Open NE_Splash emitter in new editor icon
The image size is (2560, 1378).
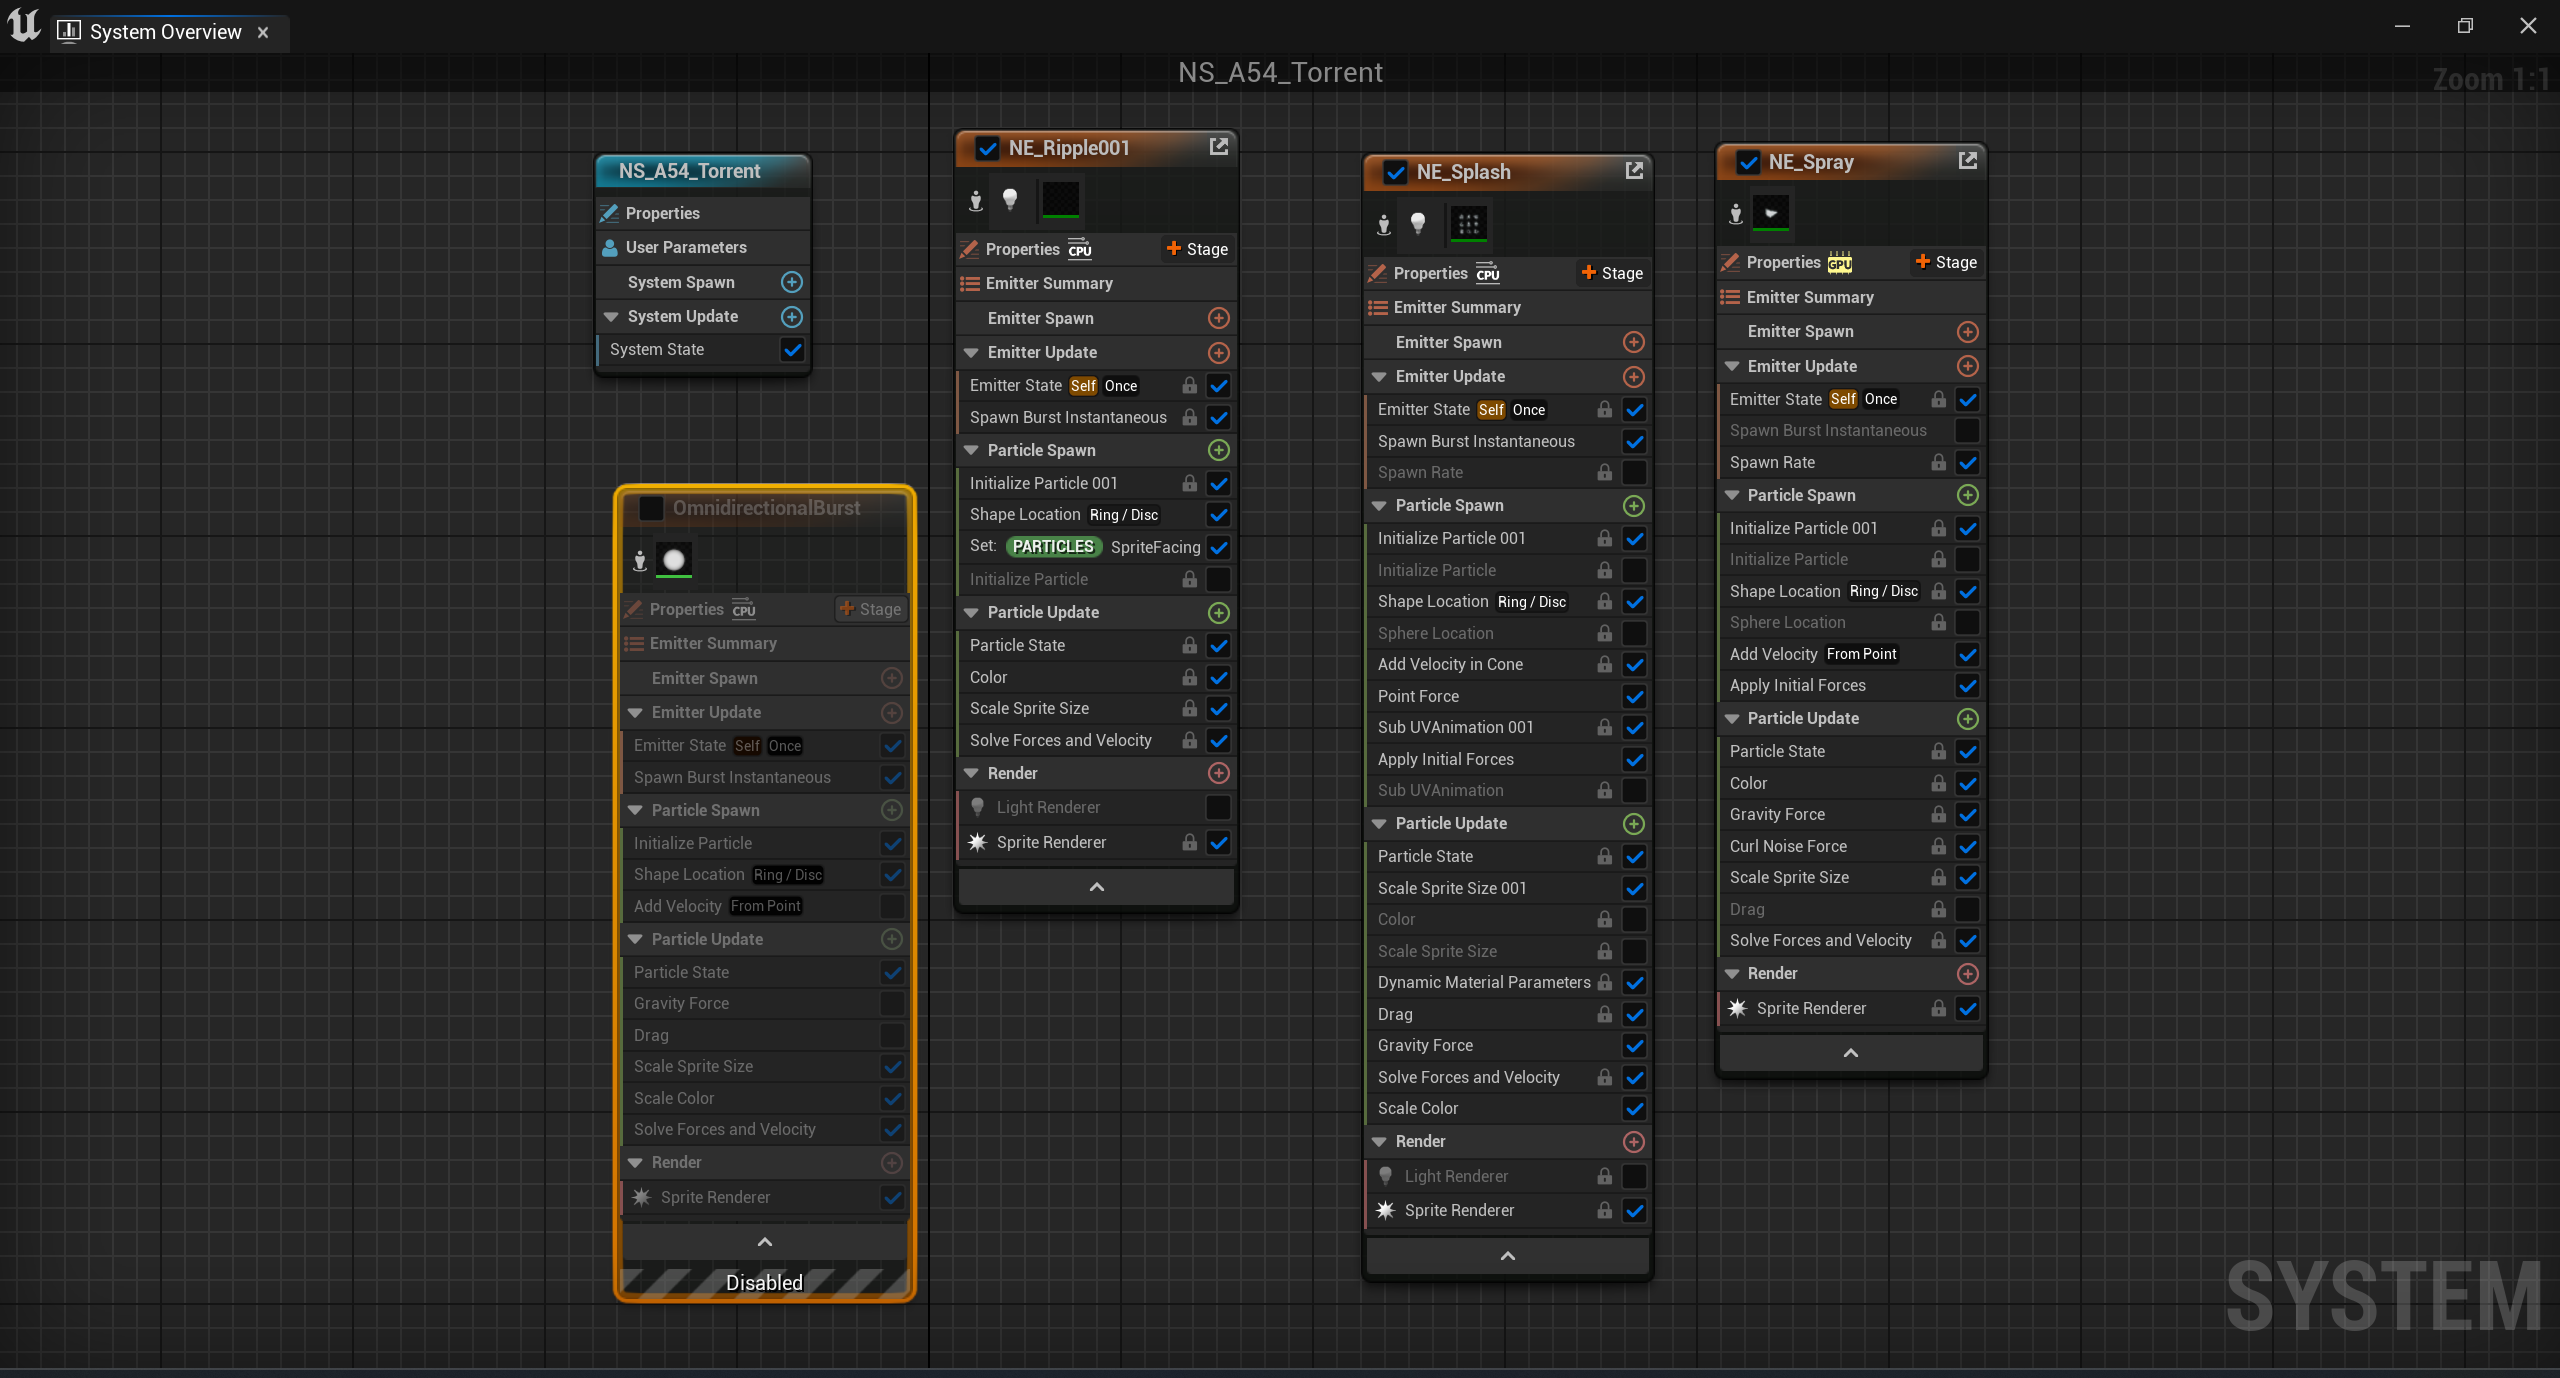(1634, 171)
